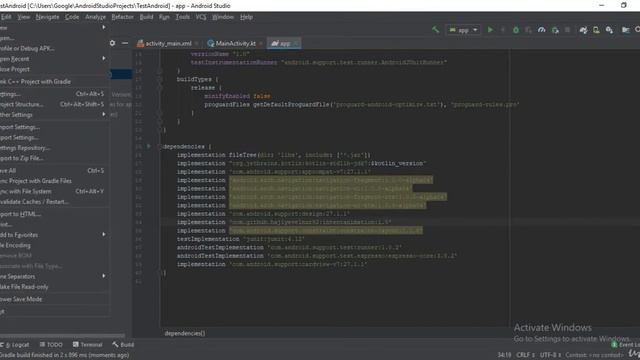Run the app with green play icon
The width and height of the screenshot is (640, 360).
pyautogui.click(x=490, y=30)
